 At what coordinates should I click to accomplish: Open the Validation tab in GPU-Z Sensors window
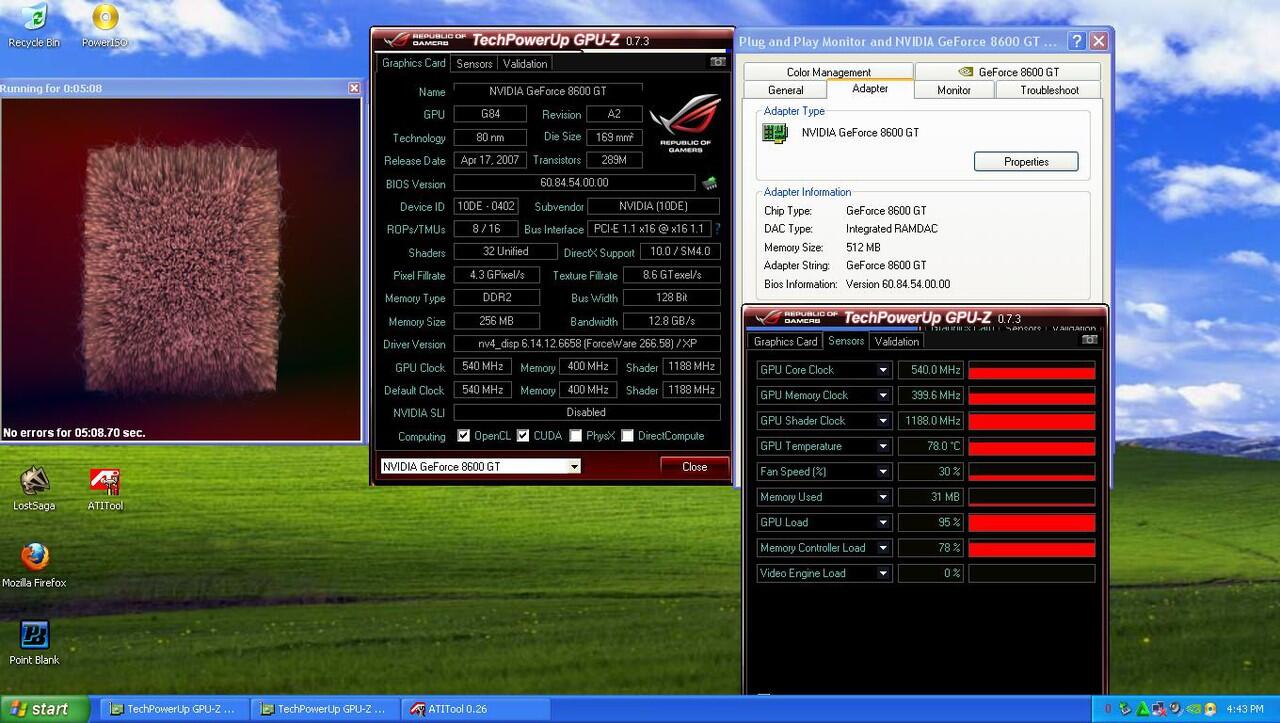[x=896, y=341]
